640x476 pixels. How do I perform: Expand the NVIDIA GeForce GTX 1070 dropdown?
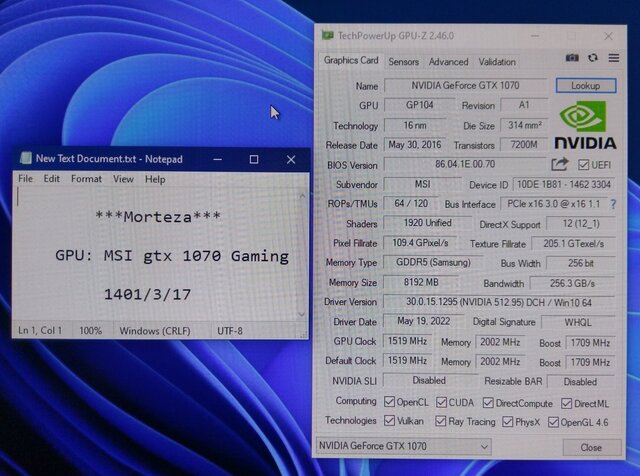tap(544, 446)
